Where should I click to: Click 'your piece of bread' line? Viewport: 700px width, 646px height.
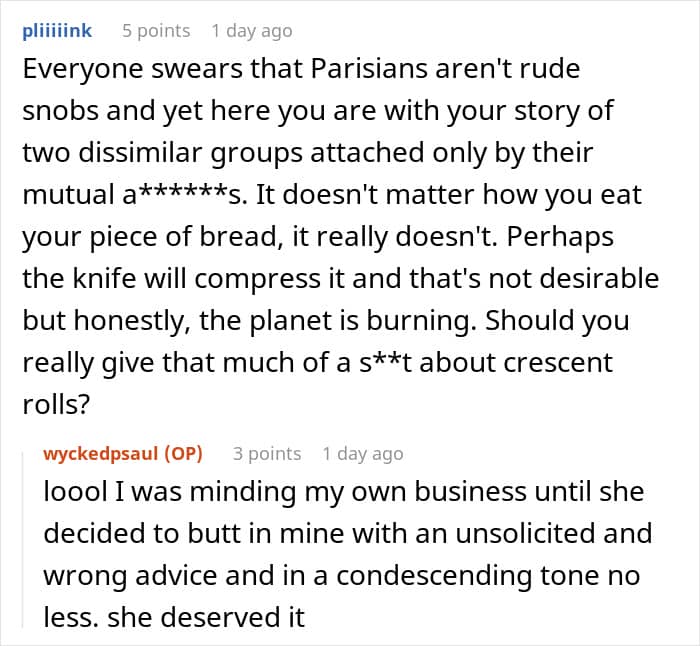(150, 237)
